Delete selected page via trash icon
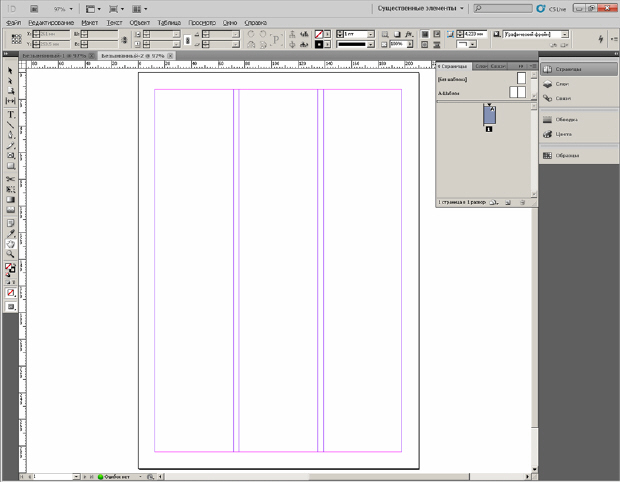 (x=522, y=202)
